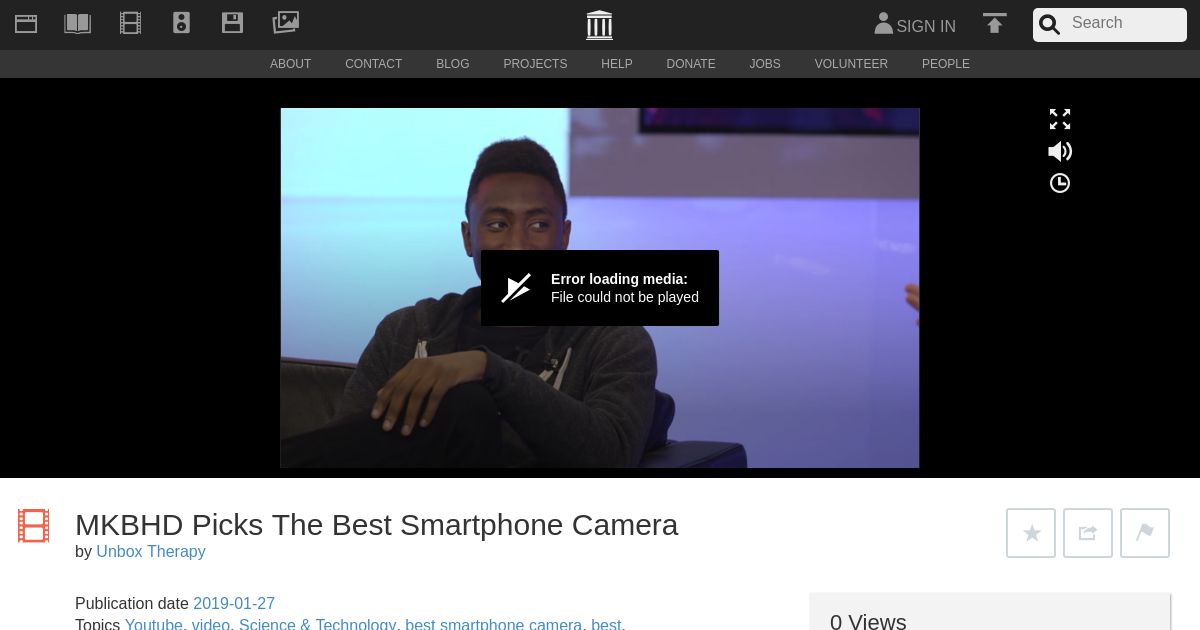Open the Software floppy disk icon
1200x630 pixels.
pos(233,23)
